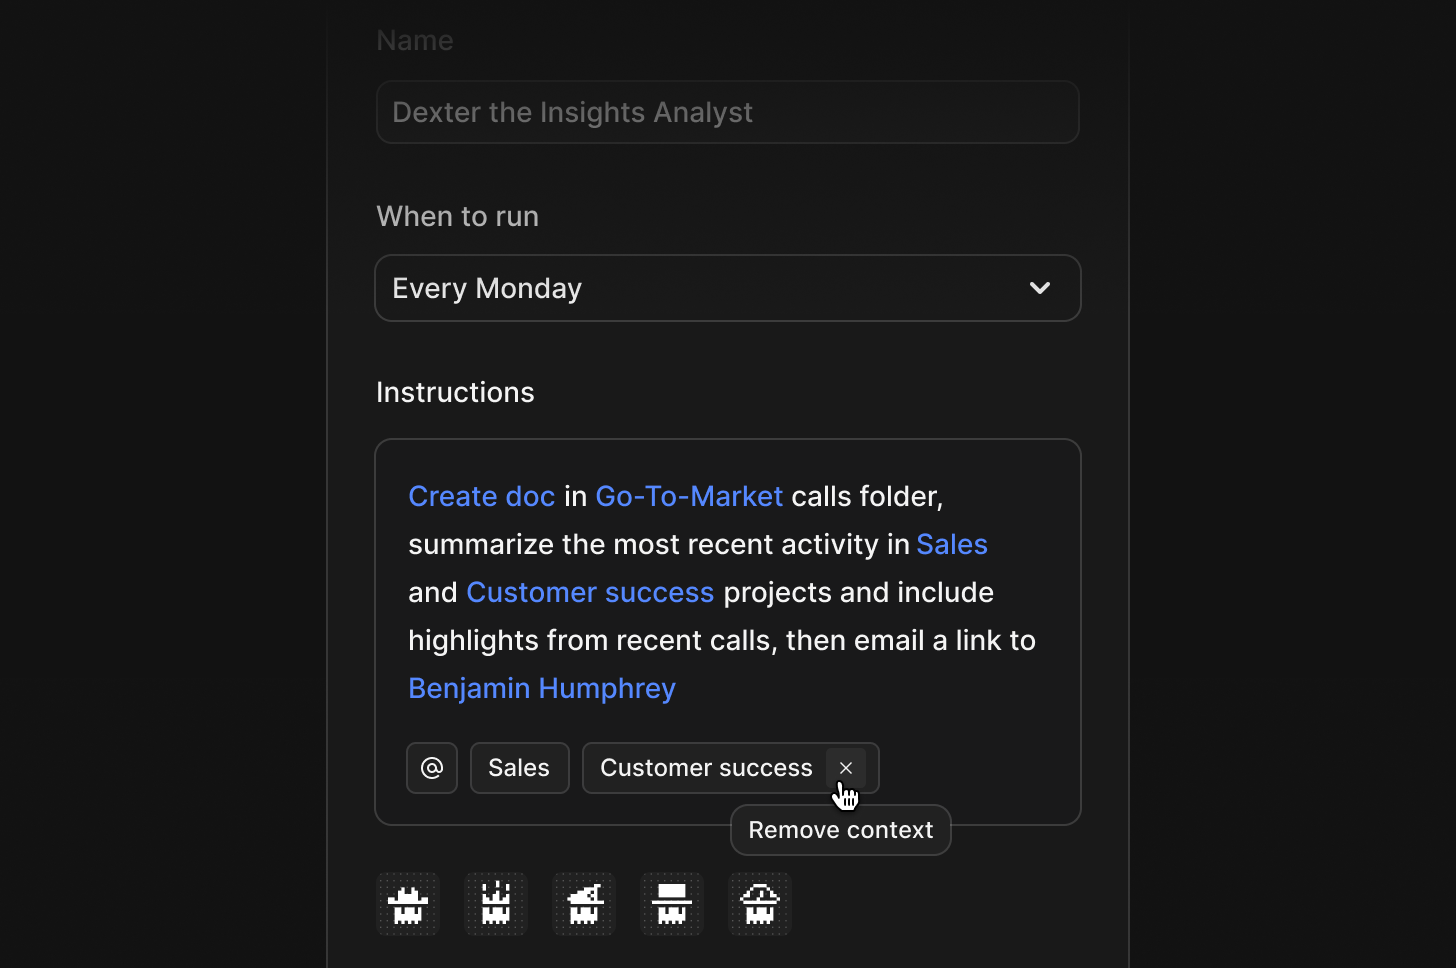Screen dimensions: 1456x968
Task: Select the crown-wearing pixel avatar
Action: tap(496, 903)
